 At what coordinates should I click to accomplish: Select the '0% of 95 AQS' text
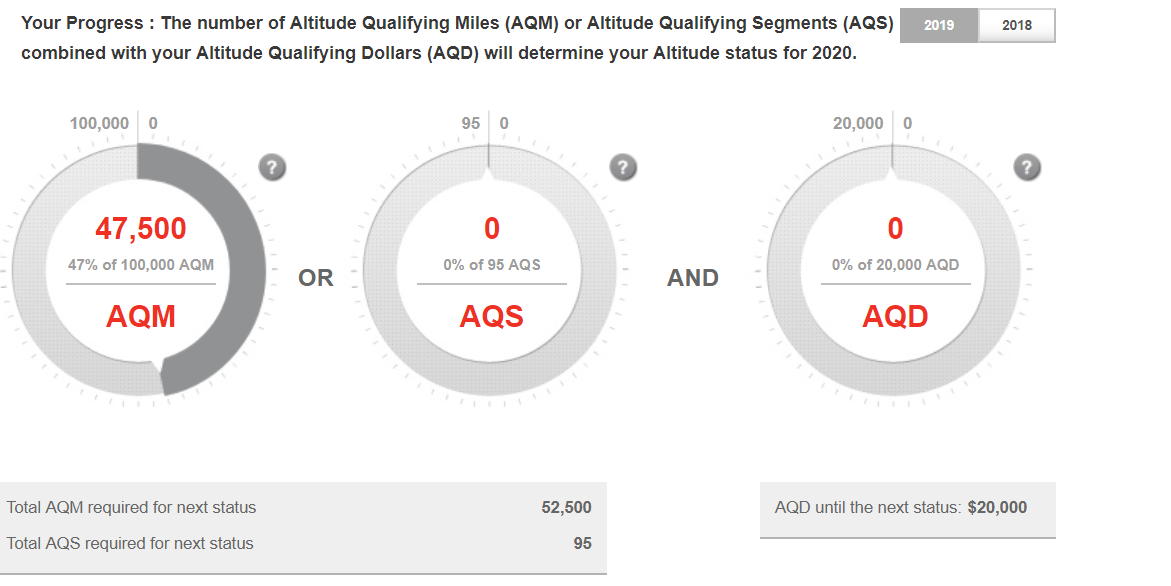click(491, 265)
